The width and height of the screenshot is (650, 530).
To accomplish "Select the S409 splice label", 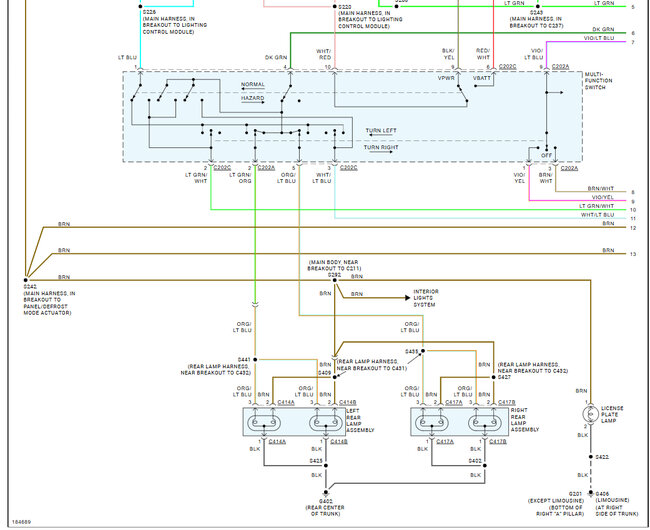I will point(325,373).
